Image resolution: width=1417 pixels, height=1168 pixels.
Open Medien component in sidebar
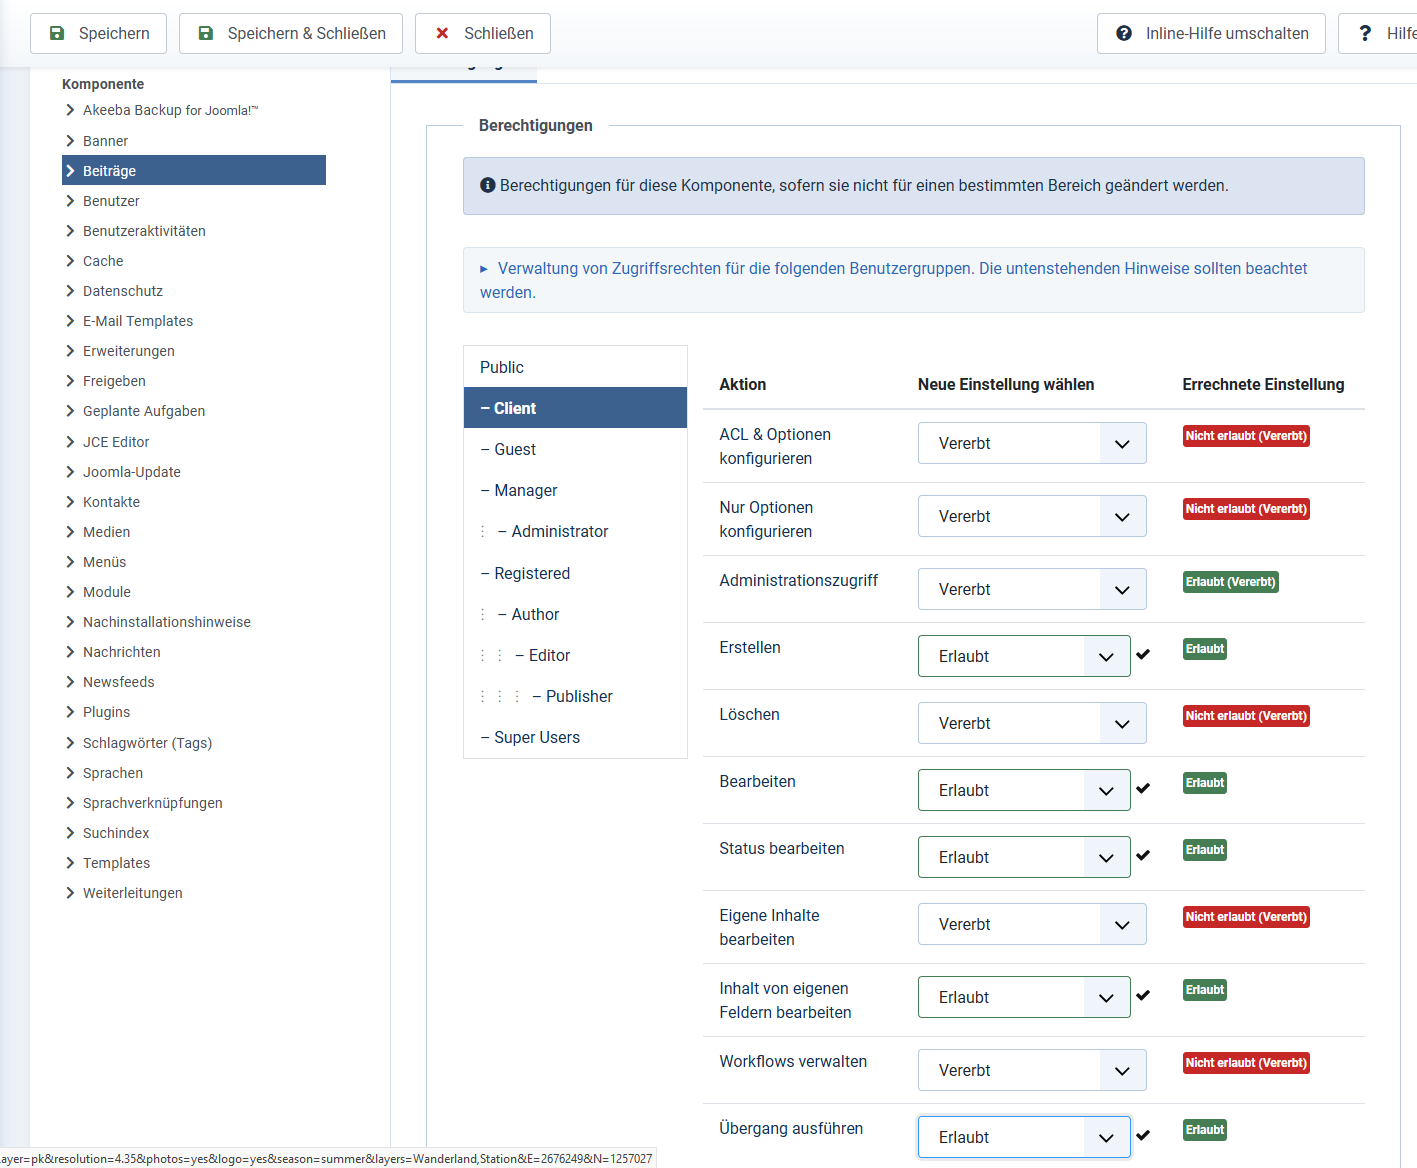point(107,532)
